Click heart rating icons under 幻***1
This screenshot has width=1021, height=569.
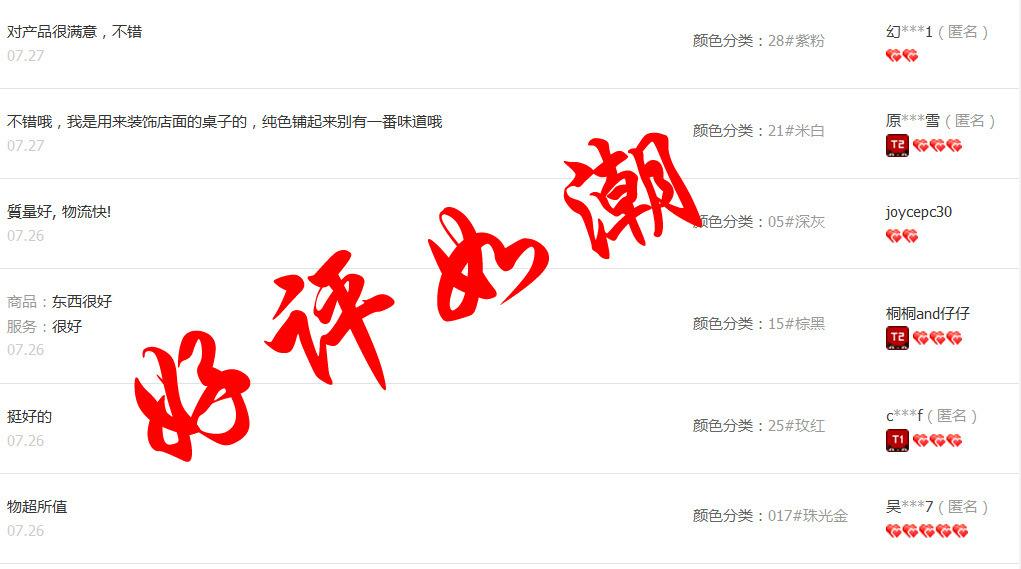click(902, 56)
